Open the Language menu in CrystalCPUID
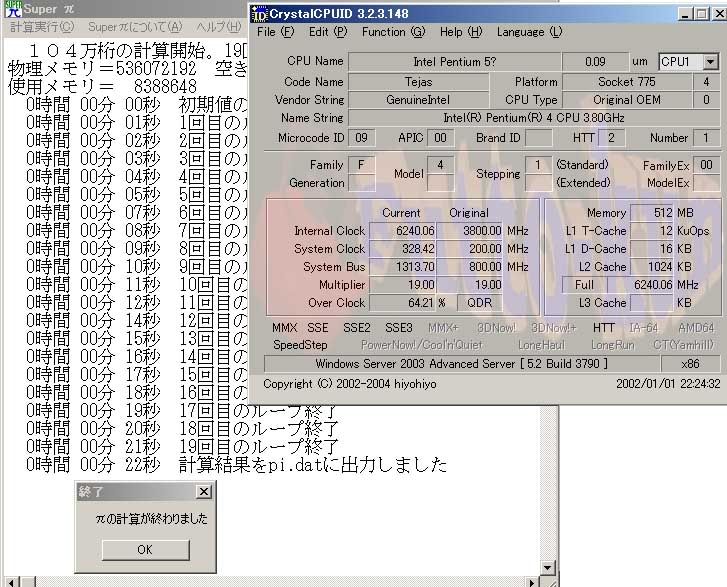727x587 pixels. click(529, 32)
